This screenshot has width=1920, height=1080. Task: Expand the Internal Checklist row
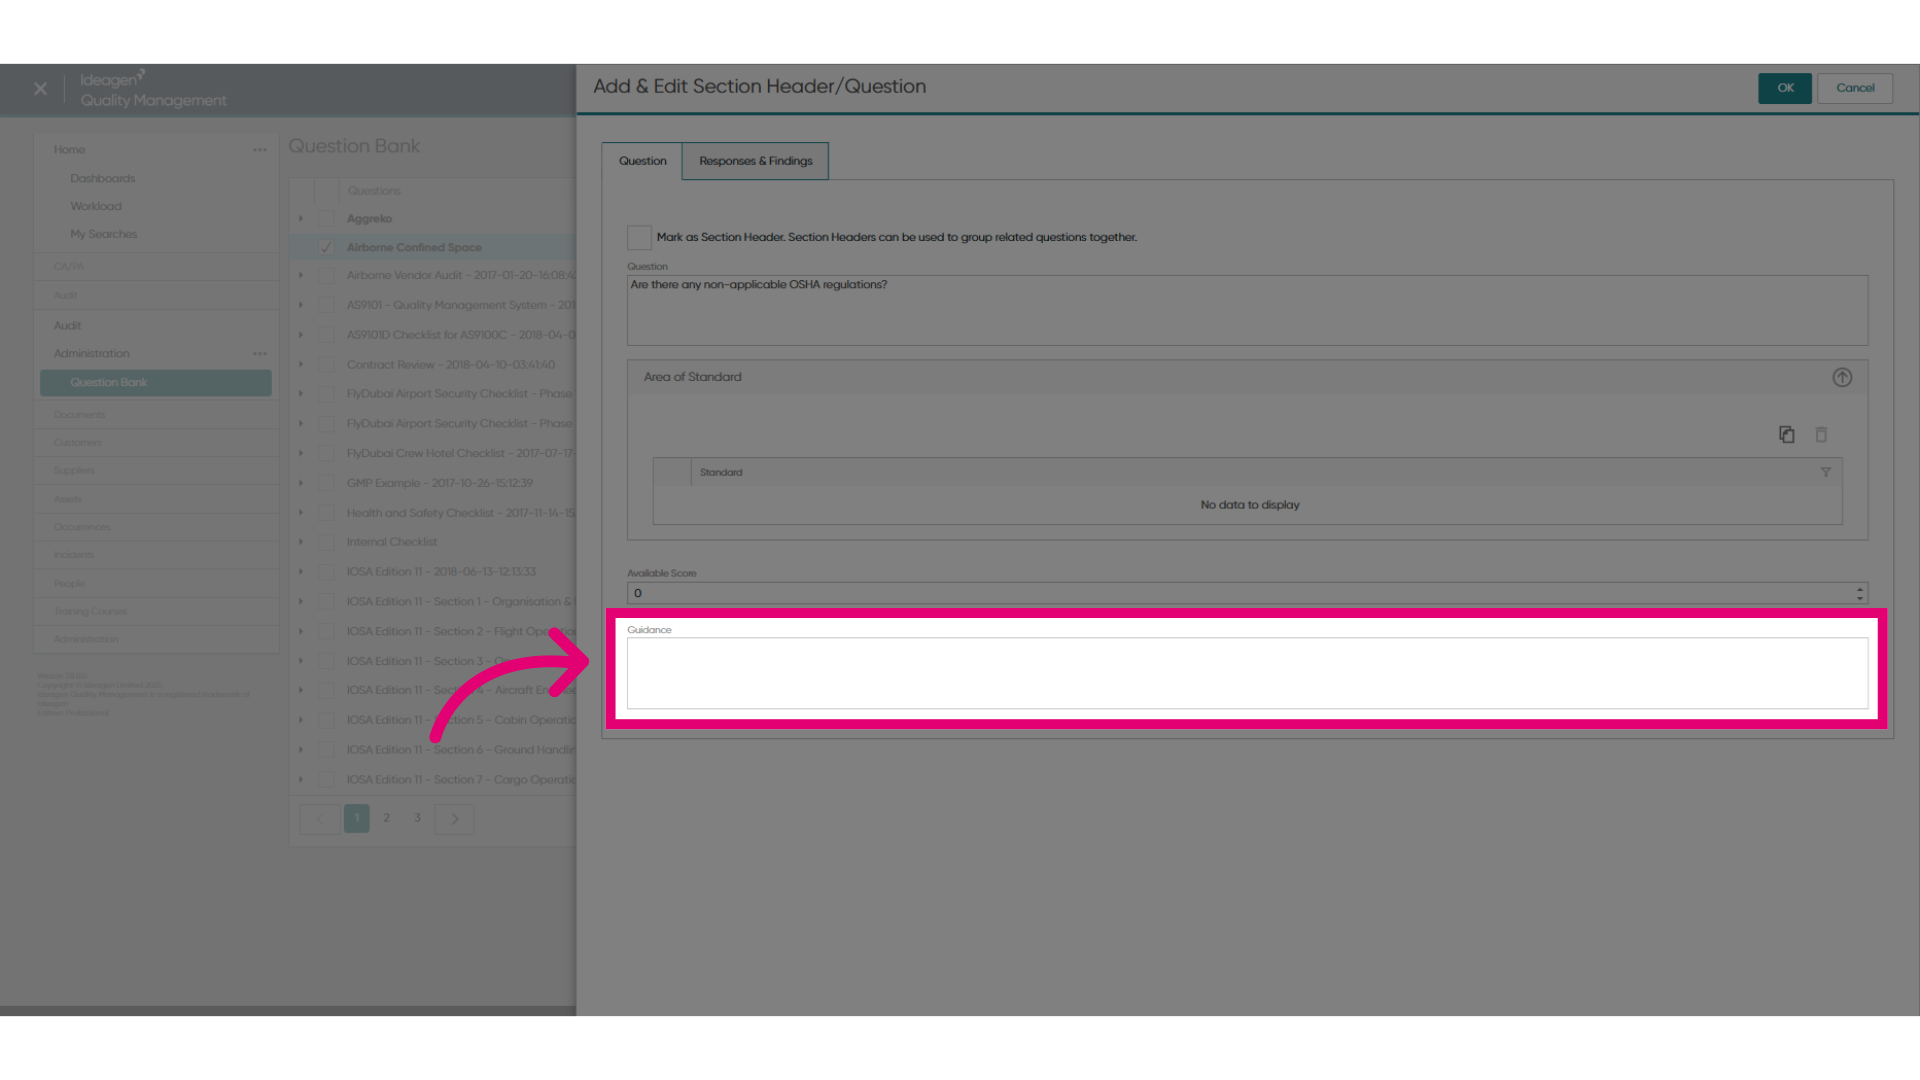[x=301, y=542]
